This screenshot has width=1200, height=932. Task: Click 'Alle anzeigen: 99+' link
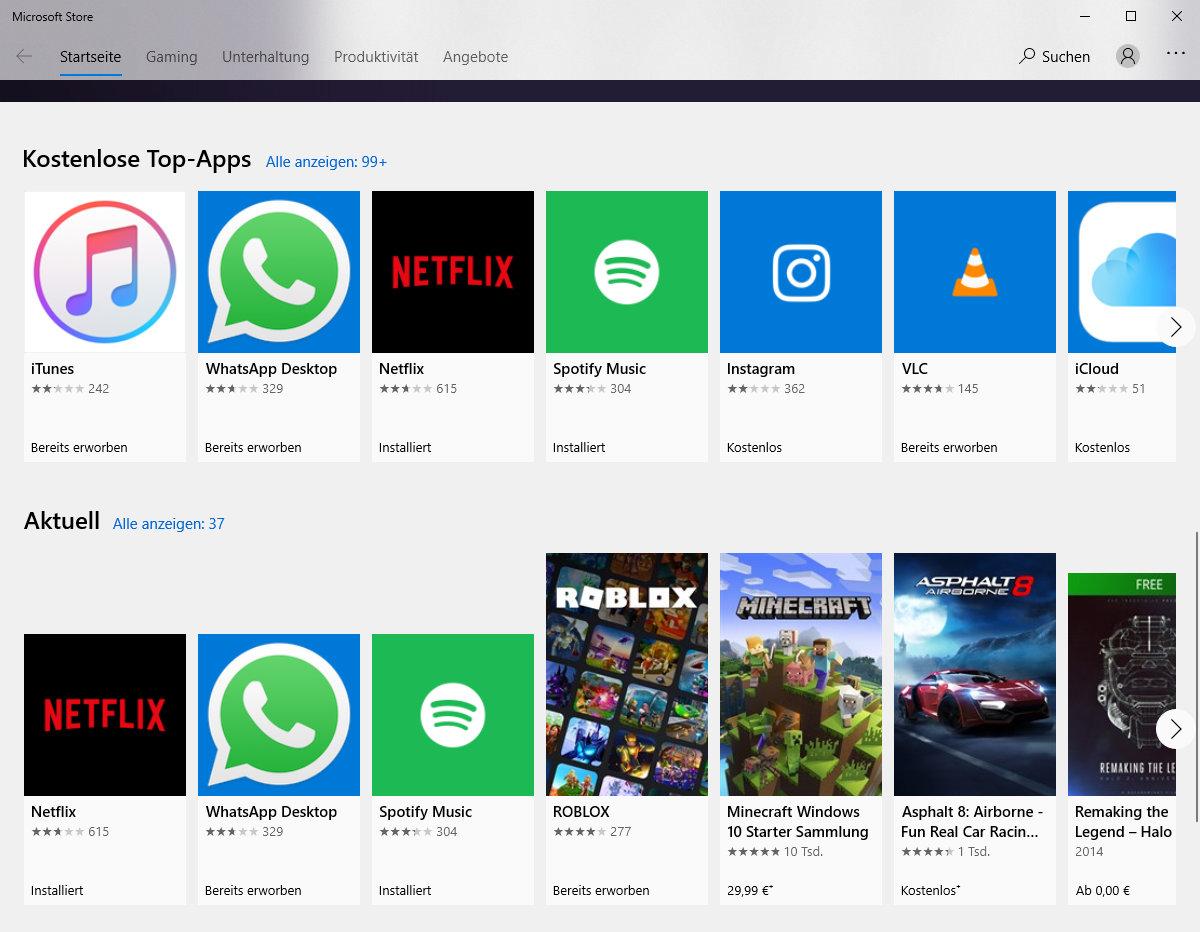(x=326, y=162)
